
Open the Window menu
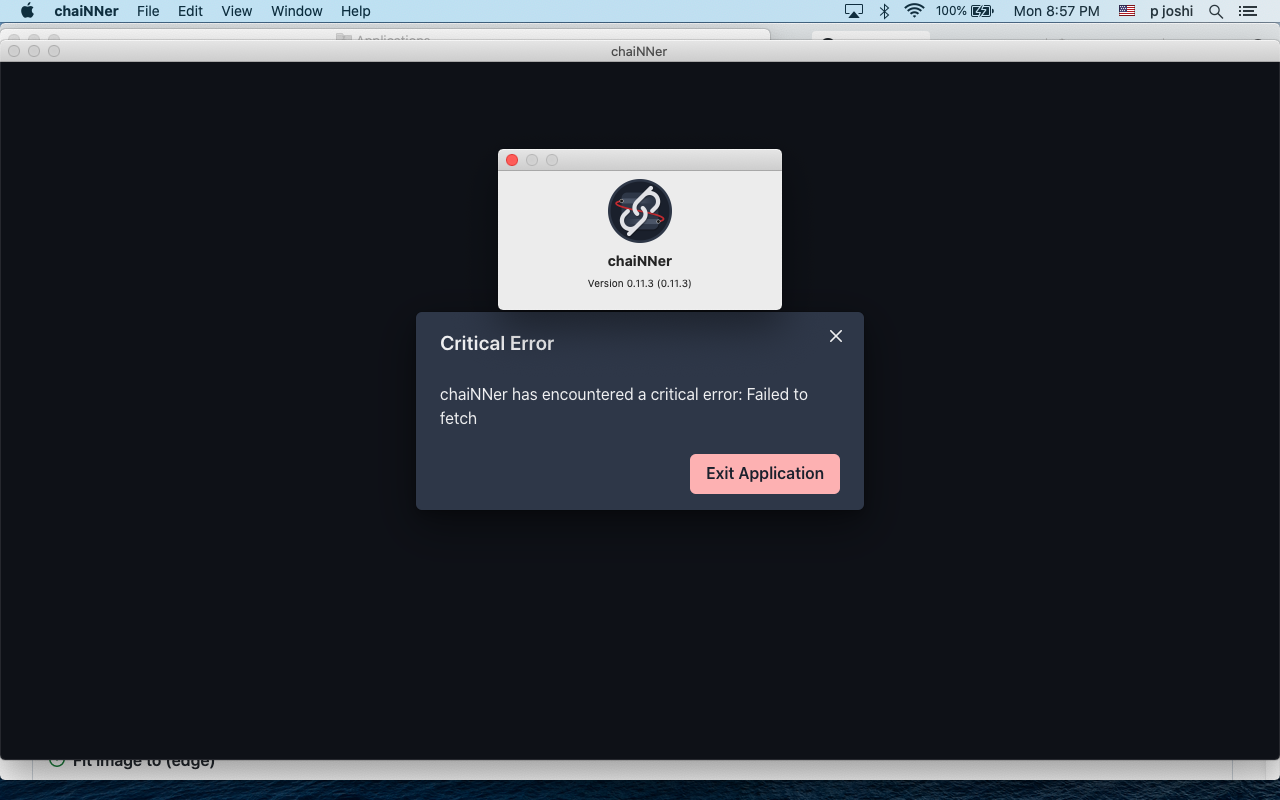(x=297, y=11)
